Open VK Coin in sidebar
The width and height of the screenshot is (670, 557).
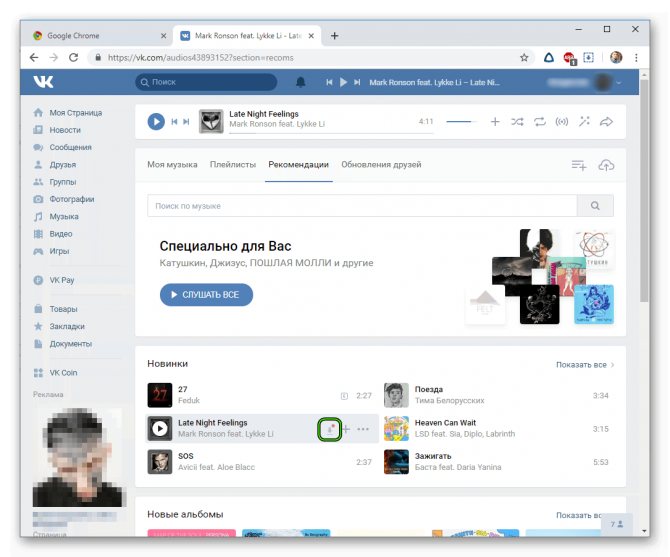tap(56, 372)
